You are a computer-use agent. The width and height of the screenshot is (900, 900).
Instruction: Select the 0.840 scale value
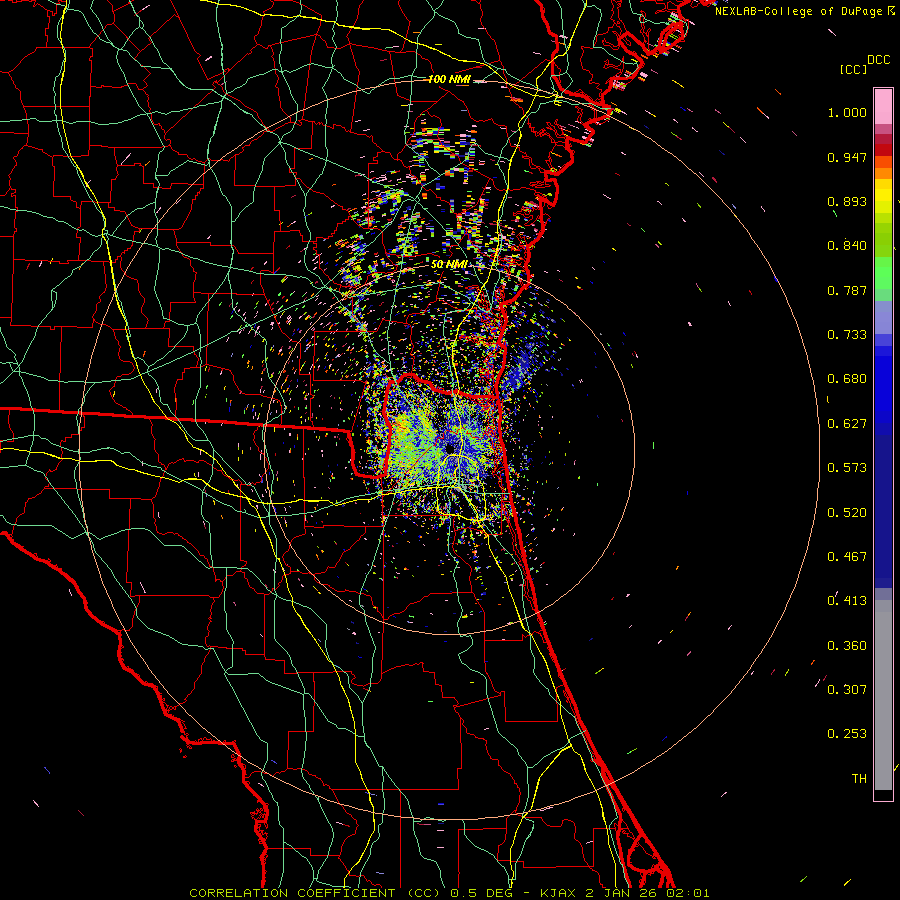[x=847, y=246]
